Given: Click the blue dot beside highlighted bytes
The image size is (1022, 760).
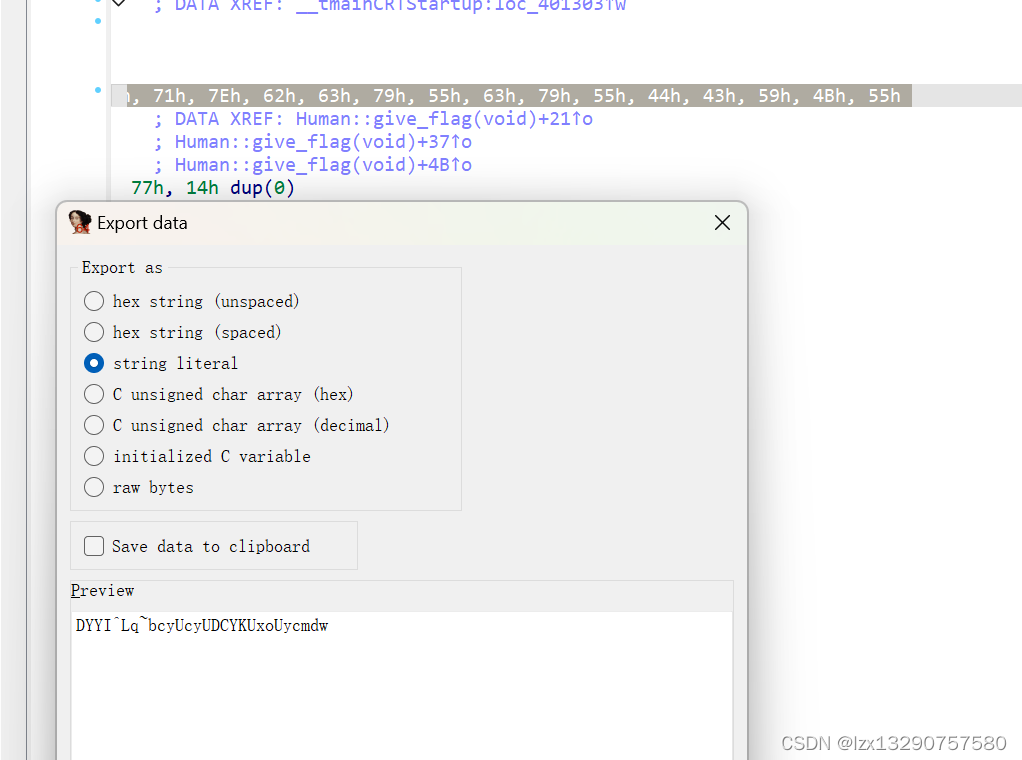Looking at the screenshot, I should click(96, 90).
